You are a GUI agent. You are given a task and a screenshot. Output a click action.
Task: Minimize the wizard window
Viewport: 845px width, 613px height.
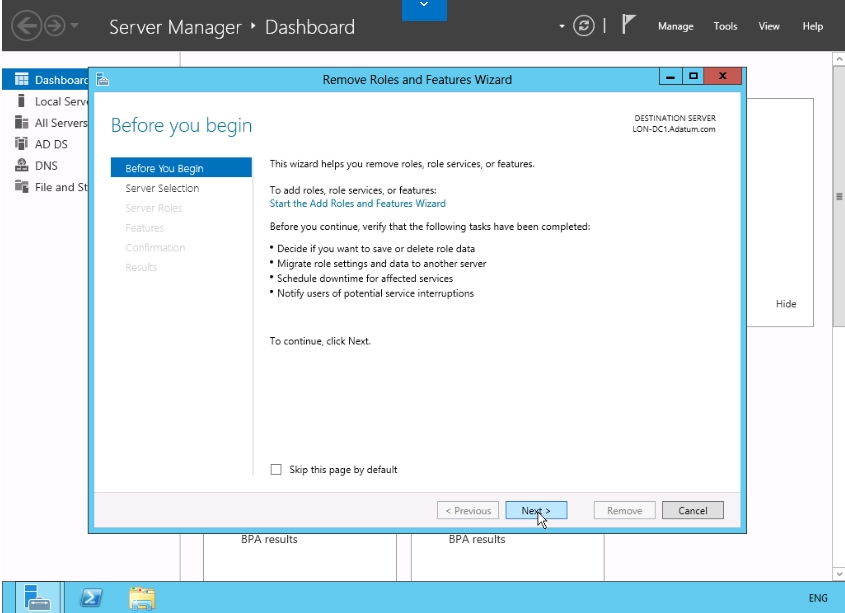click(x=670, y=77)
